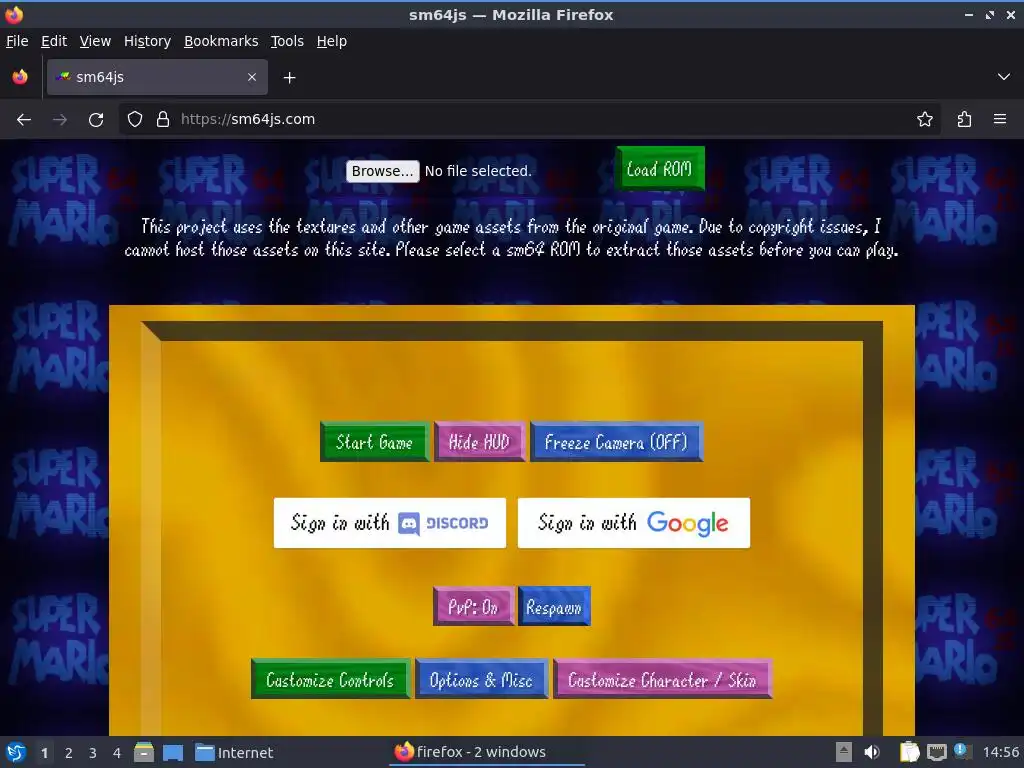Expand Customize Character / Skin section
Image resolution: width=1024 pixels, height=768 pixels.
(x=662, y=680)
